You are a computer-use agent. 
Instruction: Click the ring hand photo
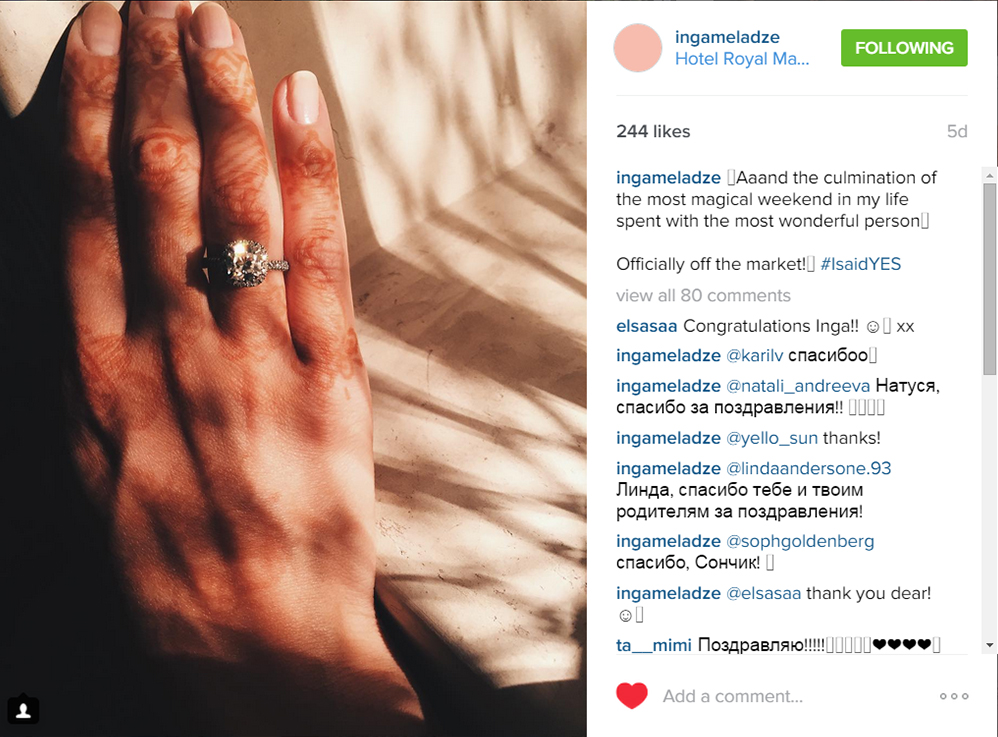tap(293, 368)
